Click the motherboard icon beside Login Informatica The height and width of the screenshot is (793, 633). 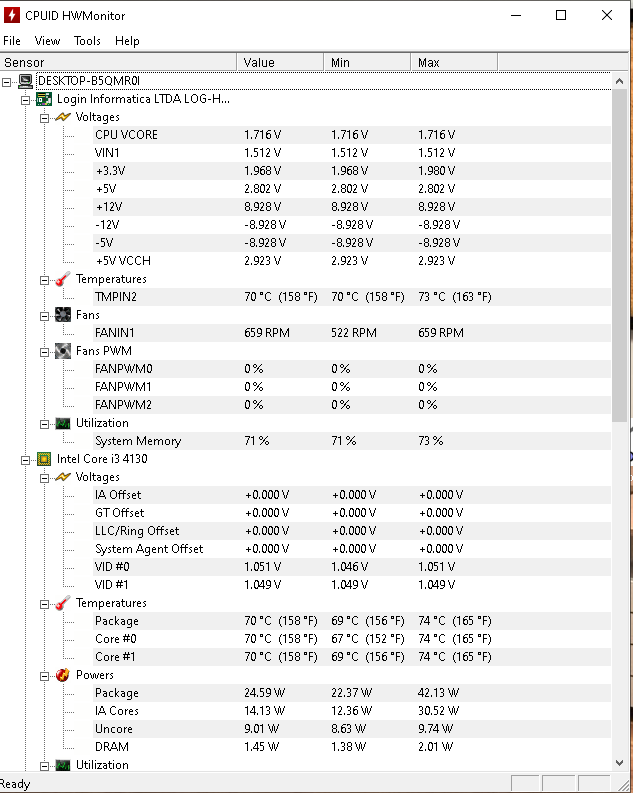[44, 99]
